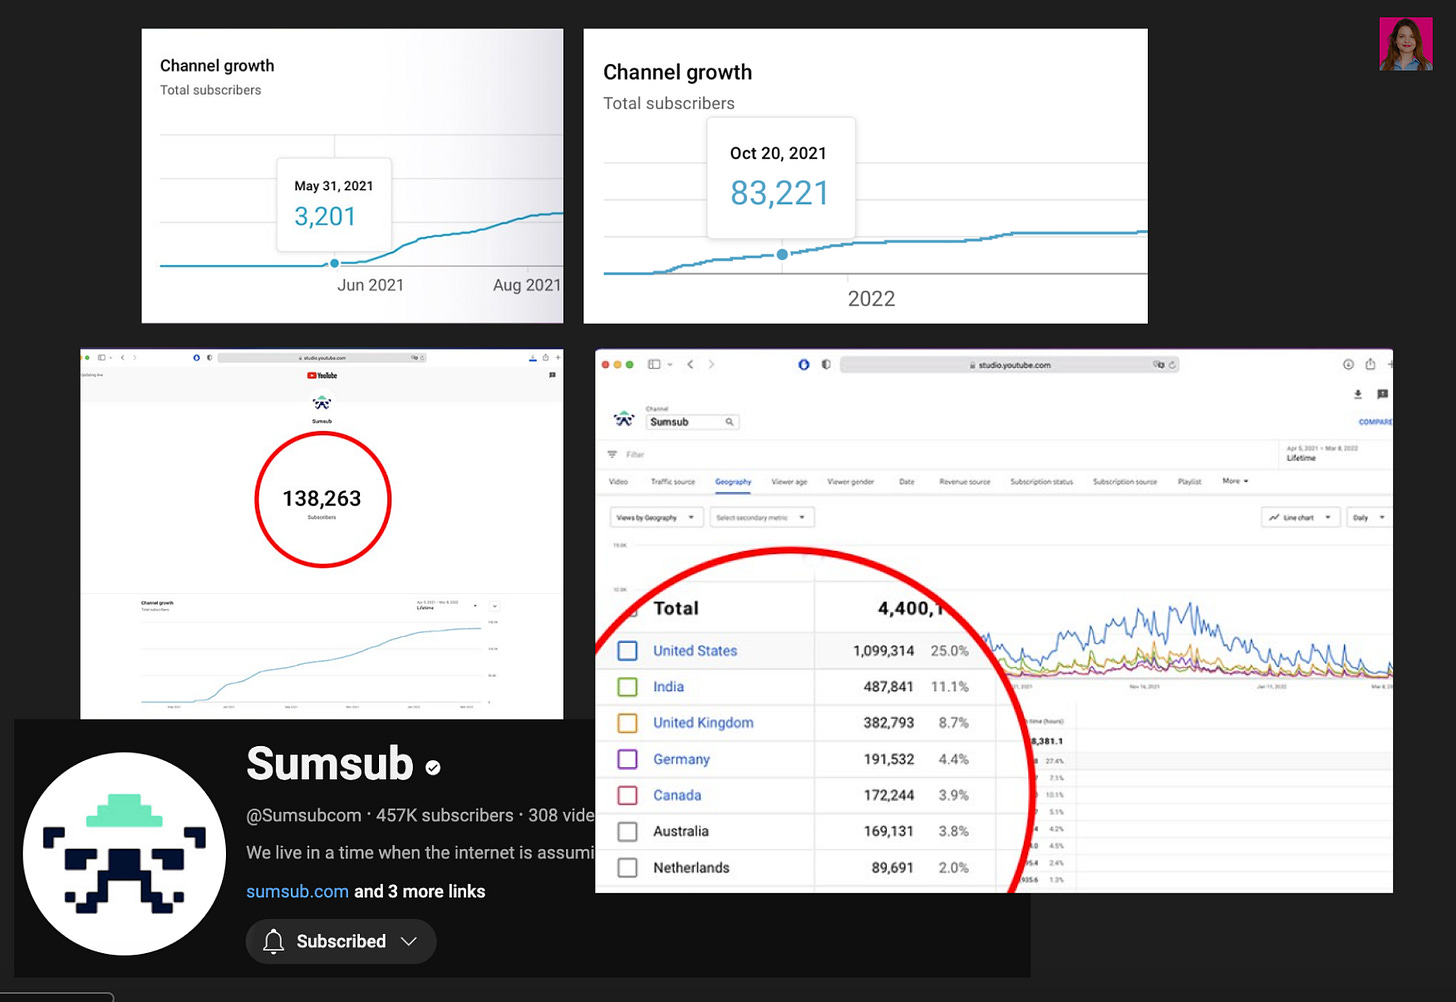
Task: Click blue extension icon in subscriber count window
Action: coord(196,357)
